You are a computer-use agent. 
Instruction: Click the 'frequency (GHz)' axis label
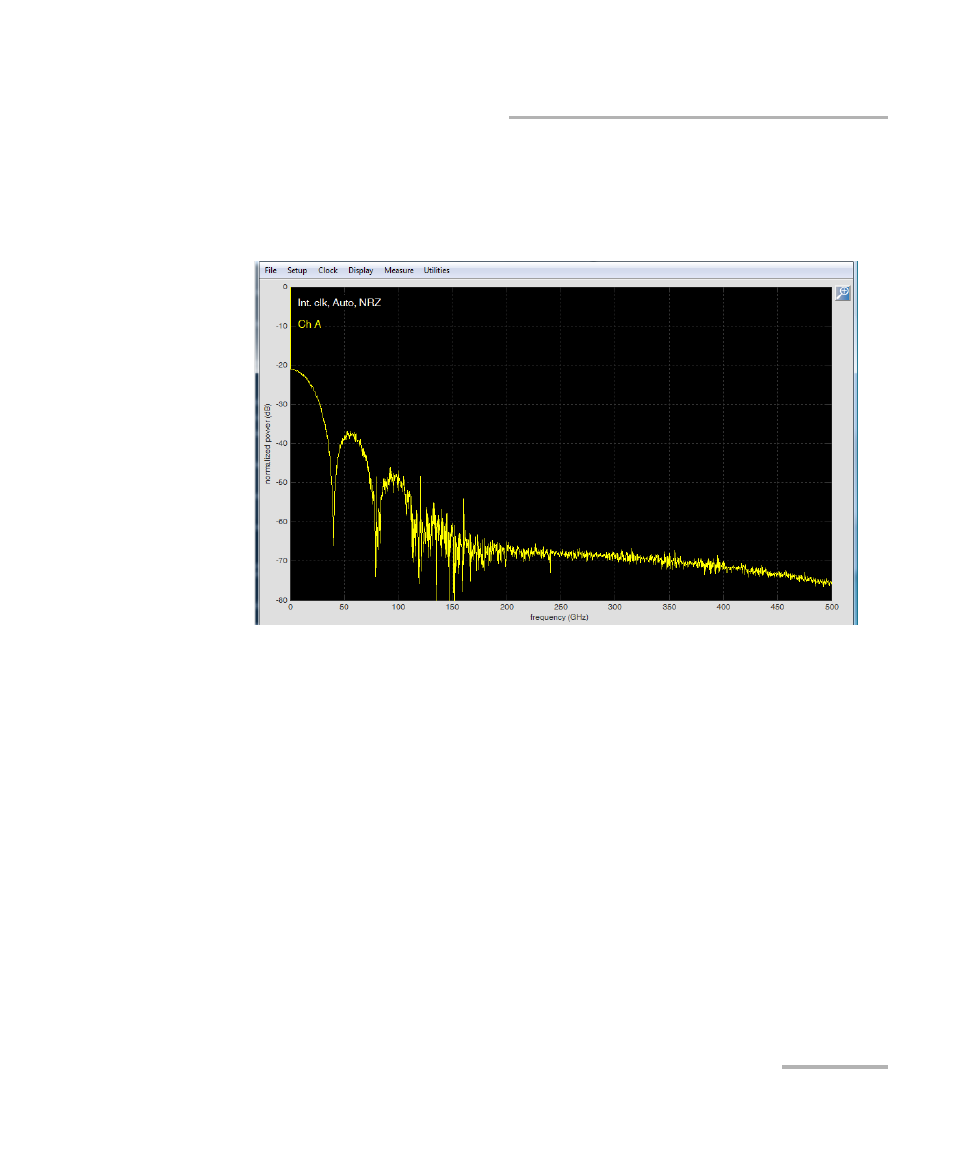559,617
